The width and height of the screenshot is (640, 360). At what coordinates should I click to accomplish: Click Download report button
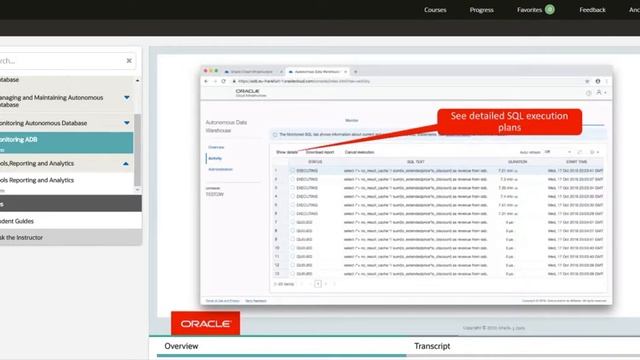[x=320, y=152]
